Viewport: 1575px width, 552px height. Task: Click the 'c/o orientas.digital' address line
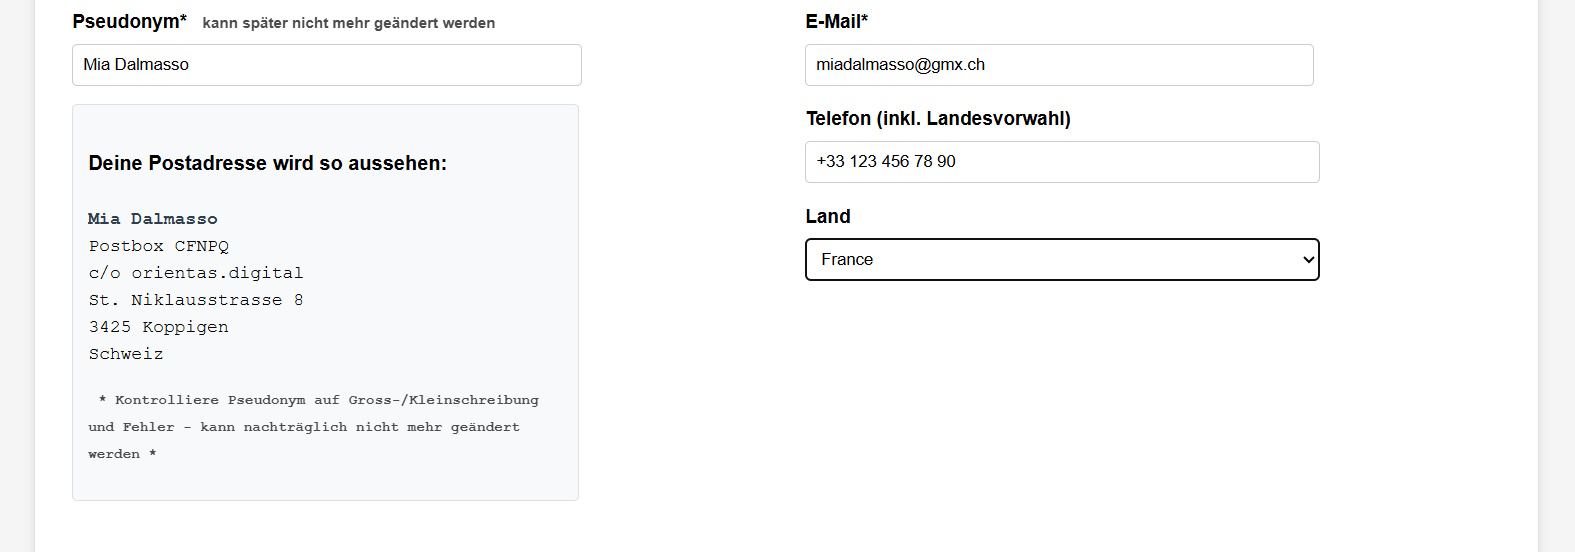click(x=195, y=273)
